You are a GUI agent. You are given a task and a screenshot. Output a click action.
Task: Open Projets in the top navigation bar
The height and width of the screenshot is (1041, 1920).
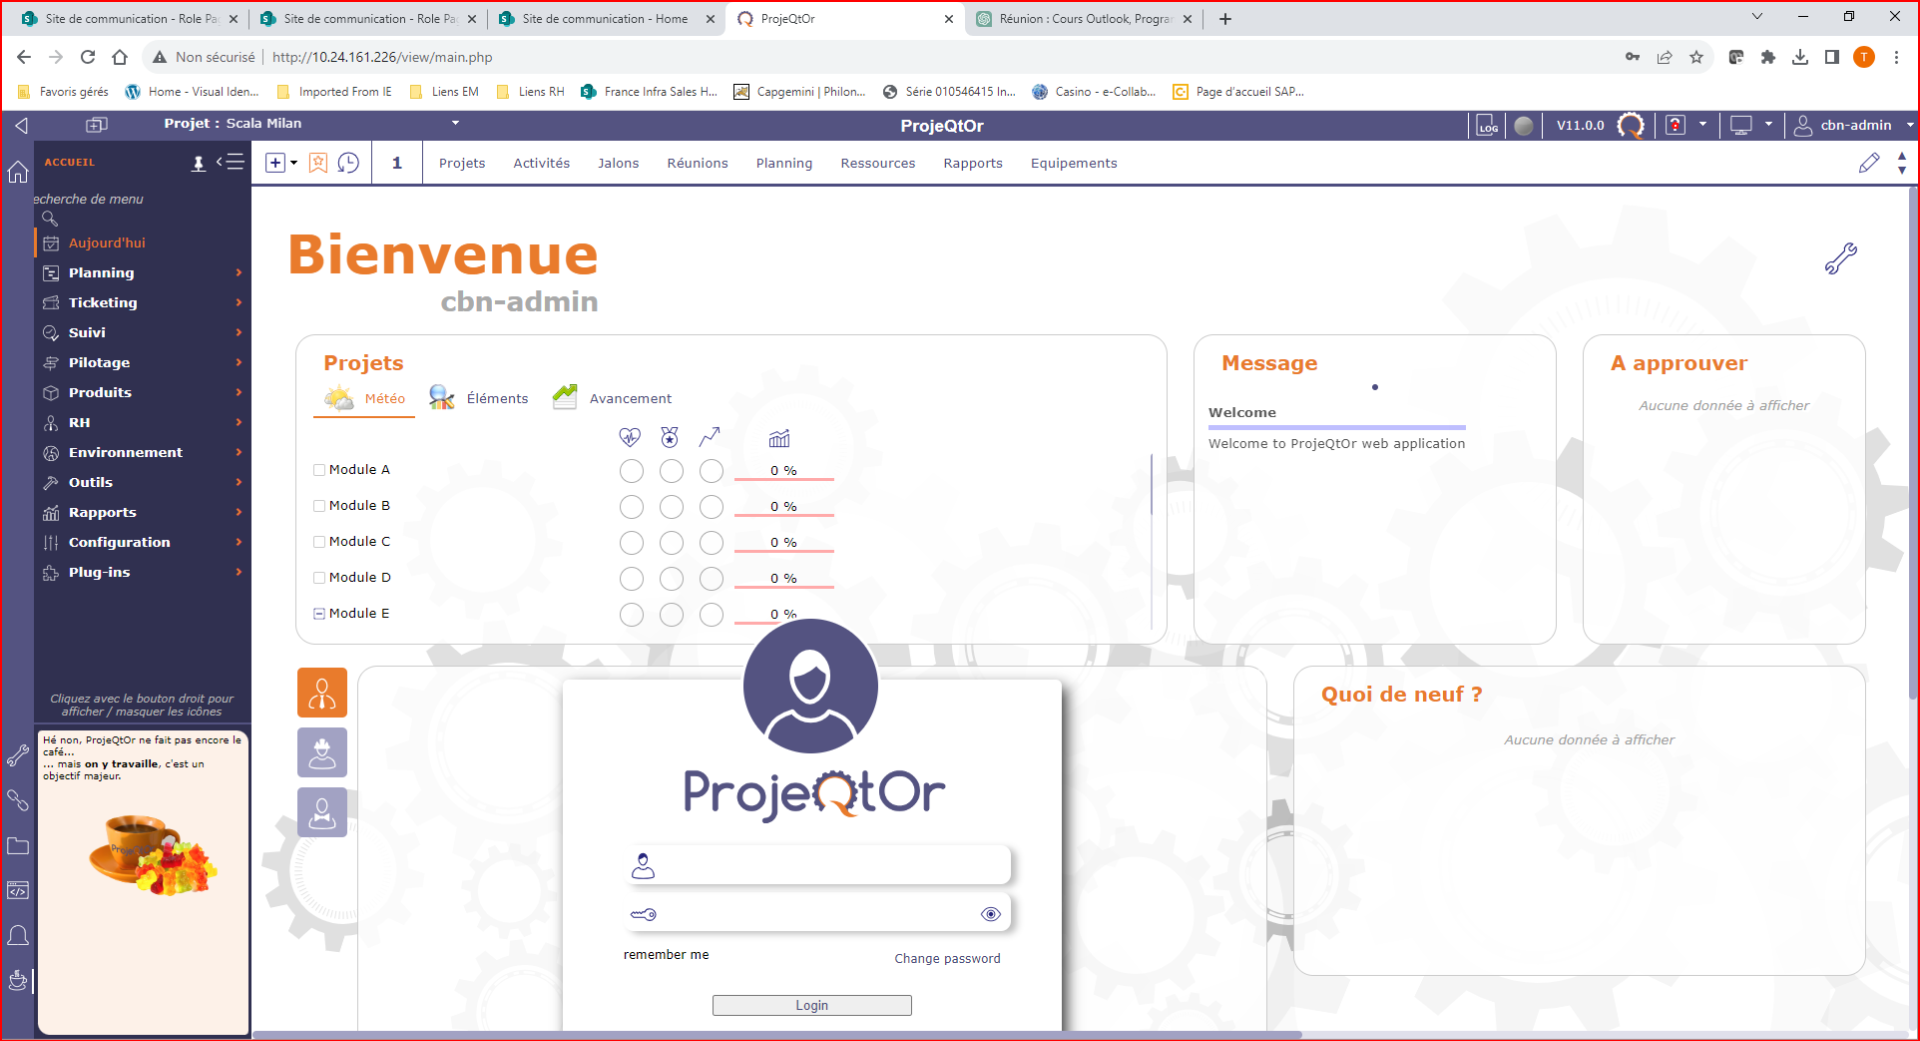(462, 163)
